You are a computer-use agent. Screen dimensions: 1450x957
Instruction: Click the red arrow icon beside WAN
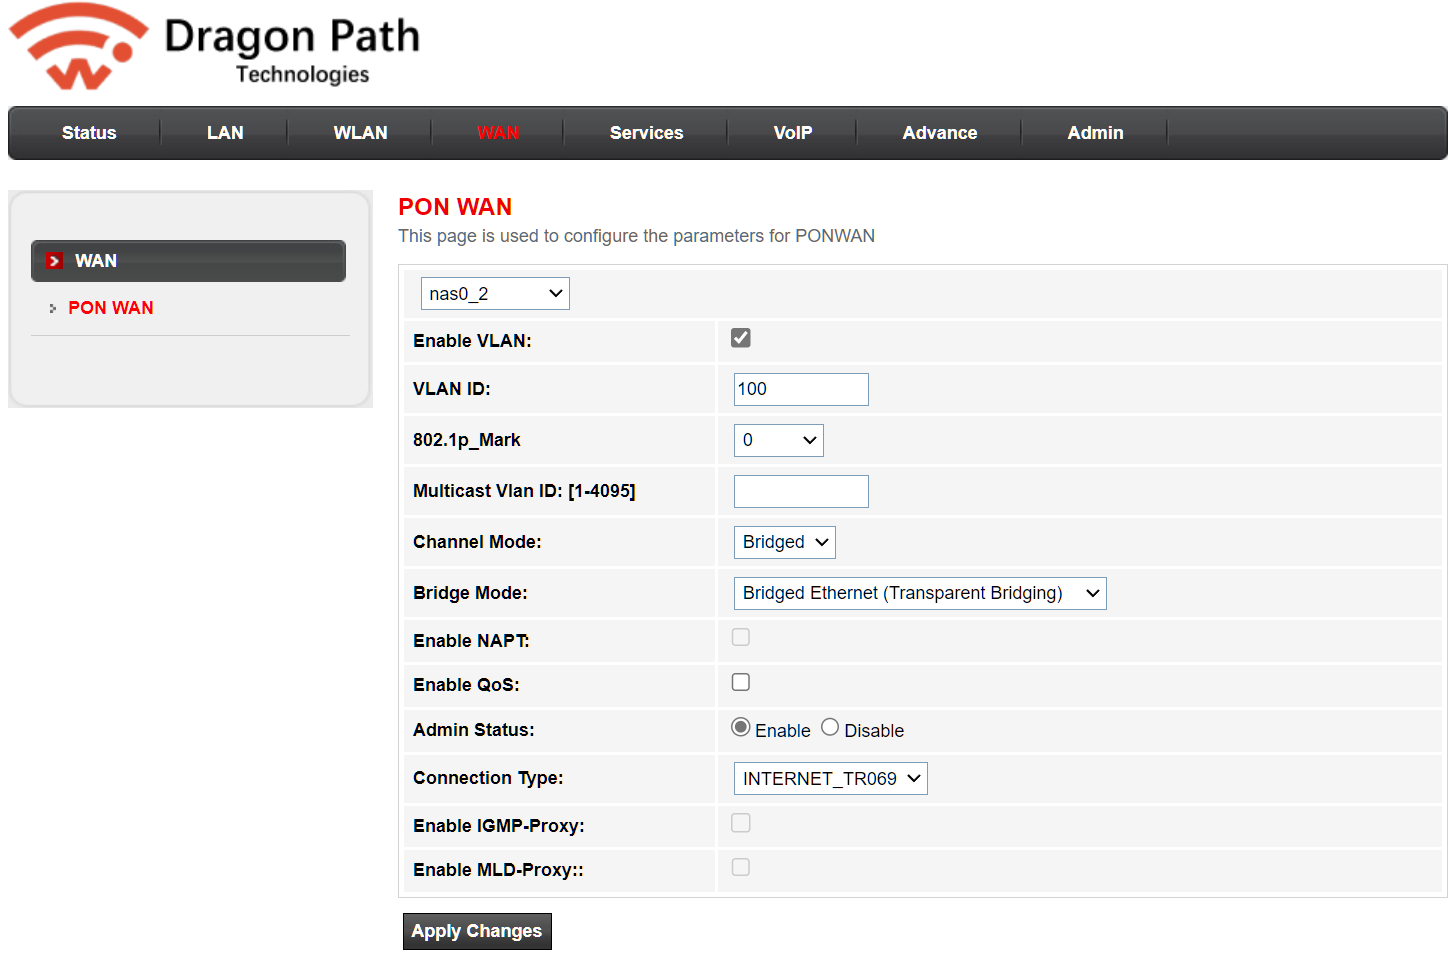pyautogui.click(x=55, y=261)
